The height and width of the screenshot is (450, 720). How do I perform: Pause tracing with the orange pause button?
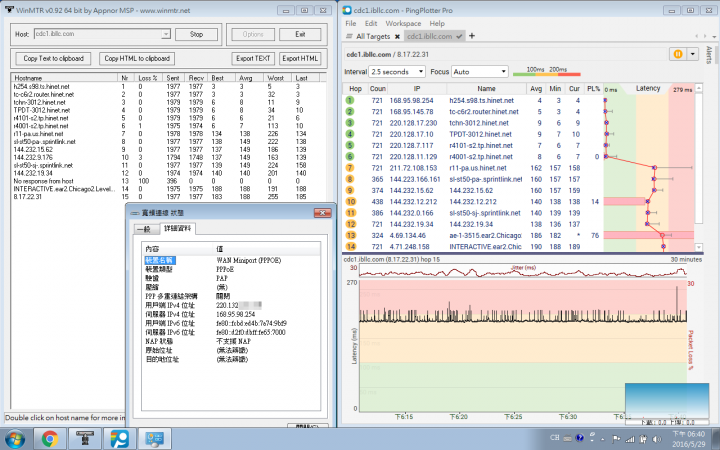coord(678,54)
